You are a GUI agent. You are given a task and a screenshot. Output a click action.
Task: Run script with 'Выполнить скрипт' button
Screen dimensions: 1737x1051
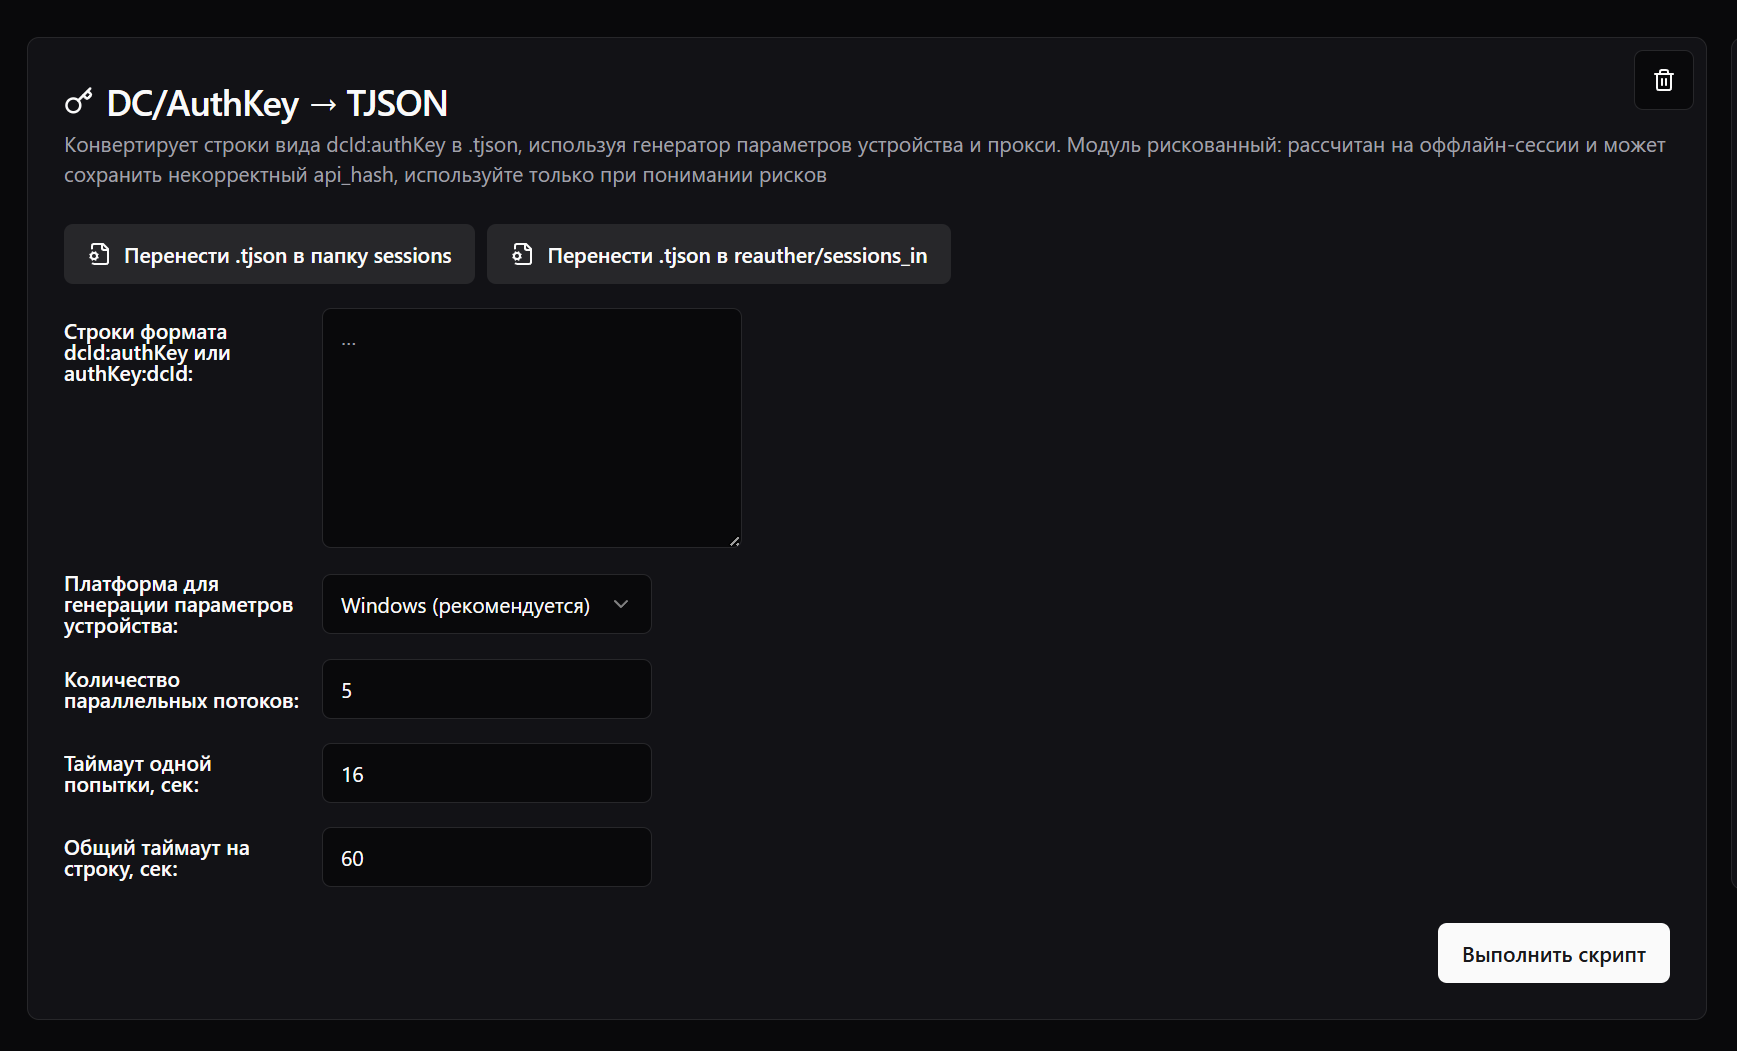tap(1553, 953)
